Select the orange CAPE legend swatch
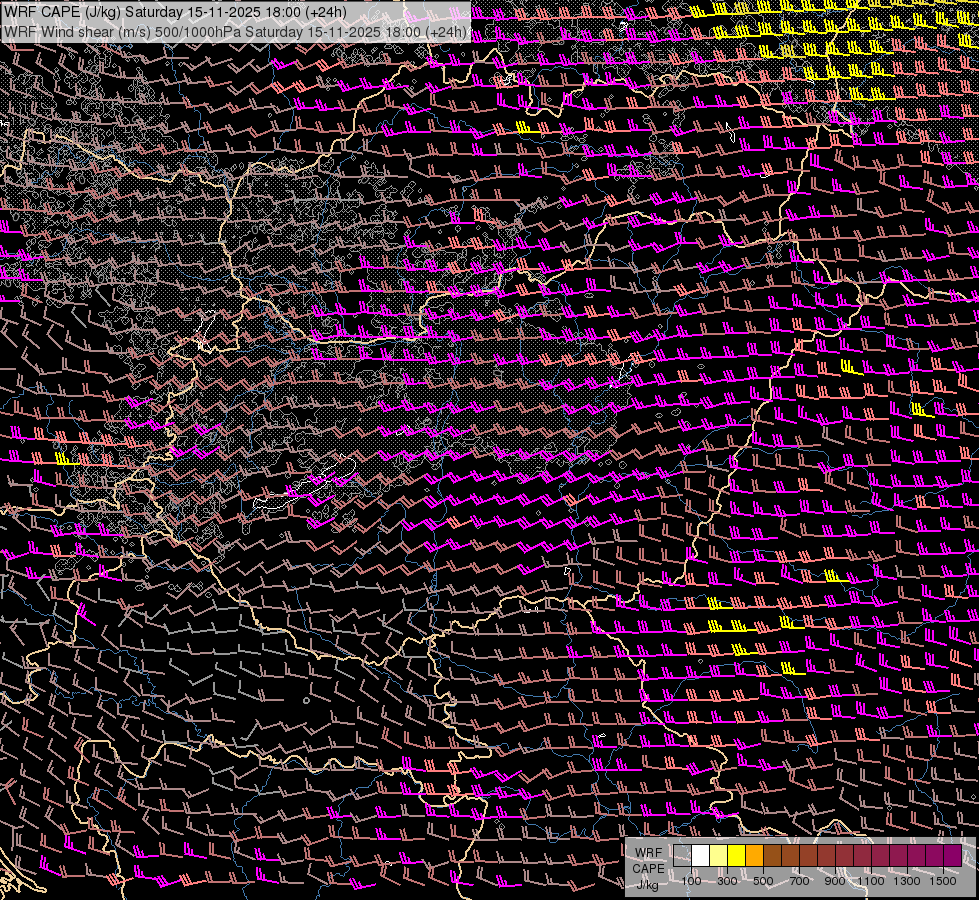Viewport: 979px width, 900px height. [755, 856]
